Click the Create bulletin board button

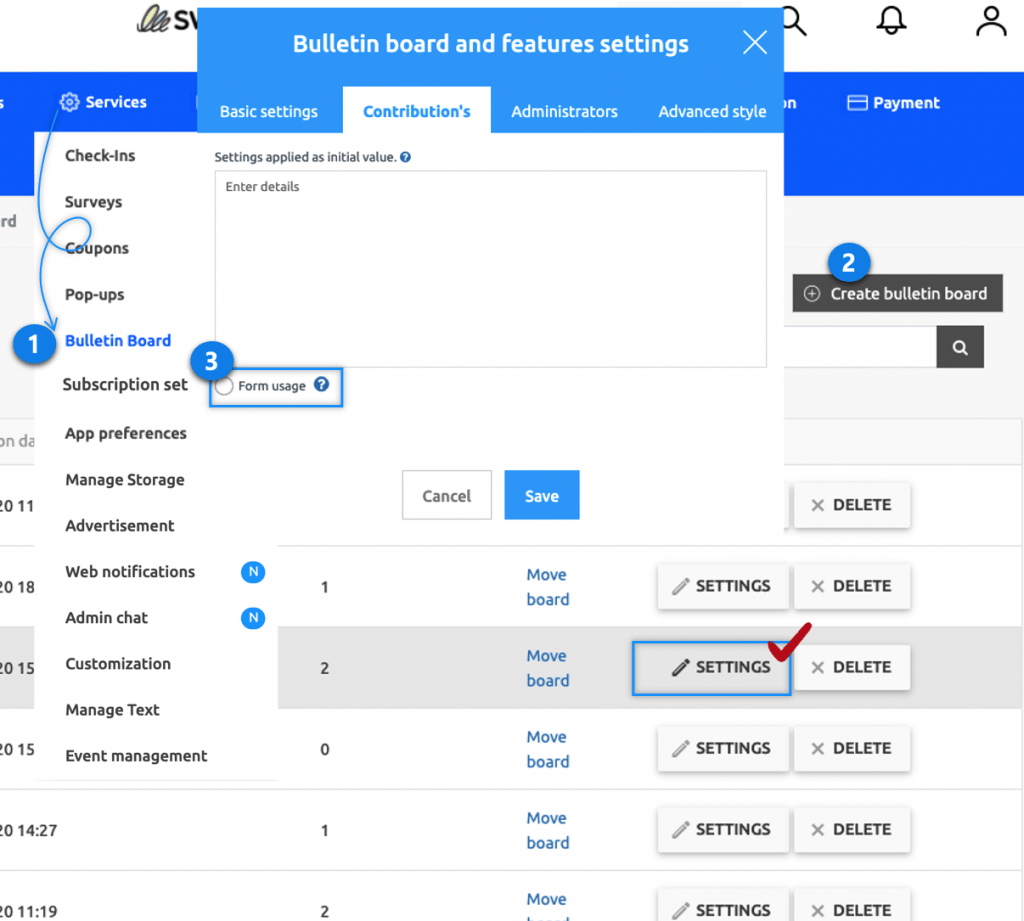point(896,293)
